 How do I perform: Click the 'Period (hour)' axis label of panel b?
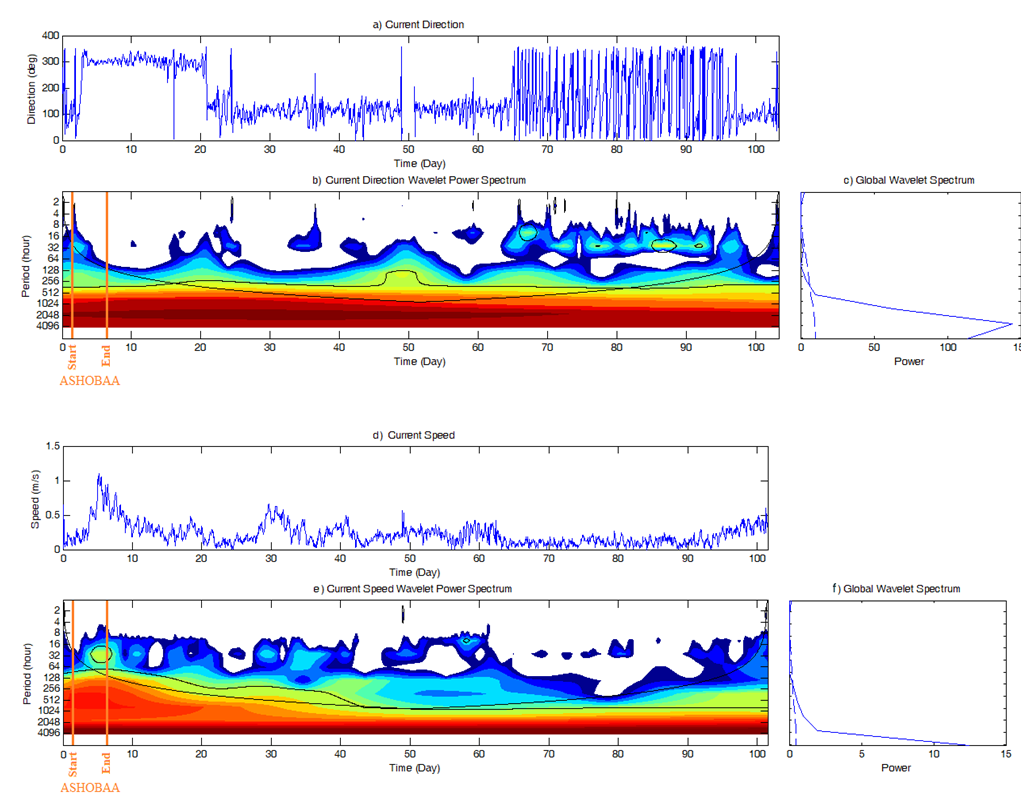27,264
